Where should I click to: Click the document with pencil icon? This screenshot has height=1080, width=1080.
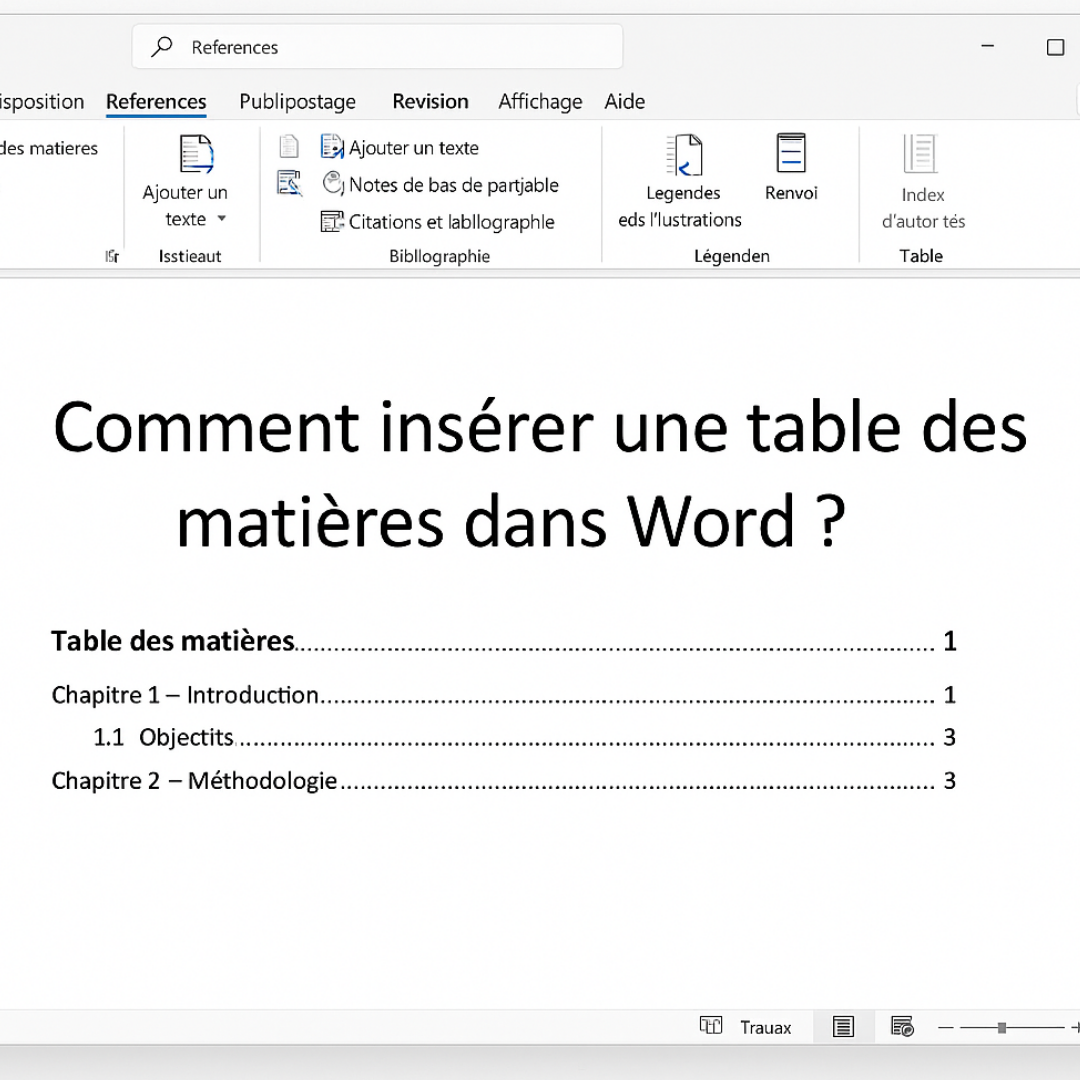pos(289,183)
